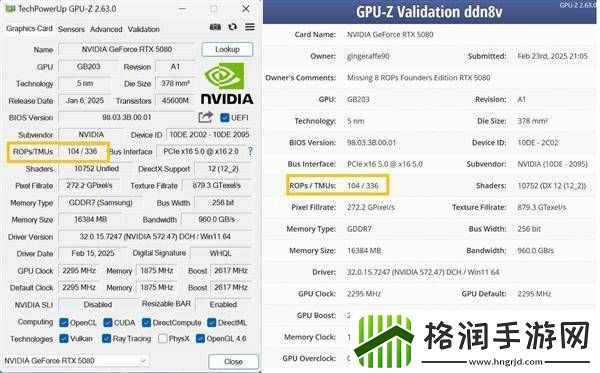
Task: Toggle the CUDA checkbox
Action: [108, 323]
